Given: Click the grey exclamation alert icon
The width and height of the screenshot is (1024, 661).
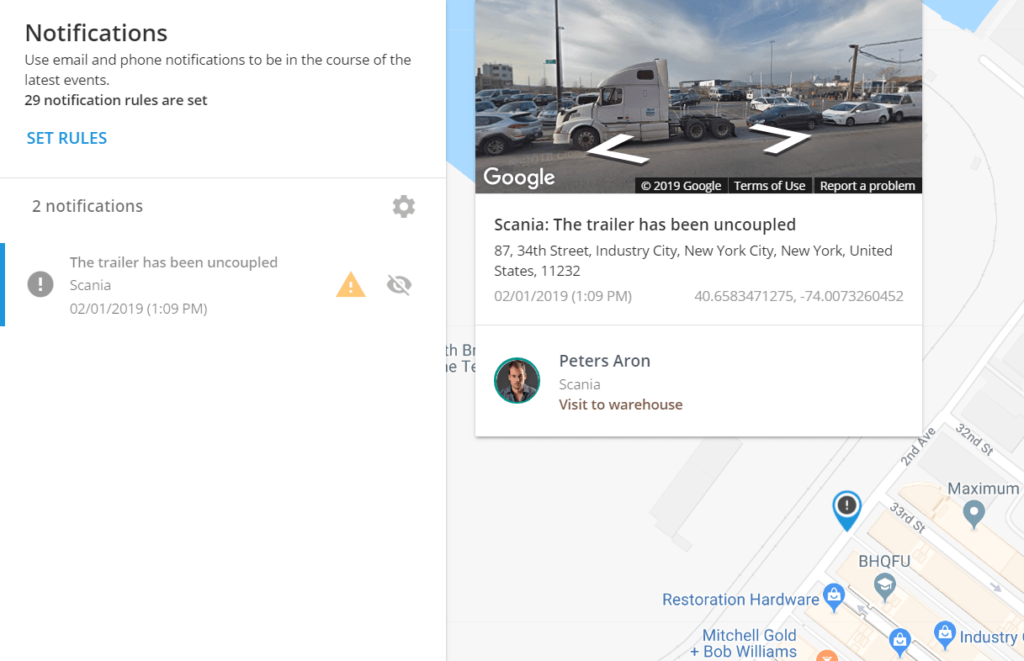Looking at the screenshot, I should [x=40, y=284].
